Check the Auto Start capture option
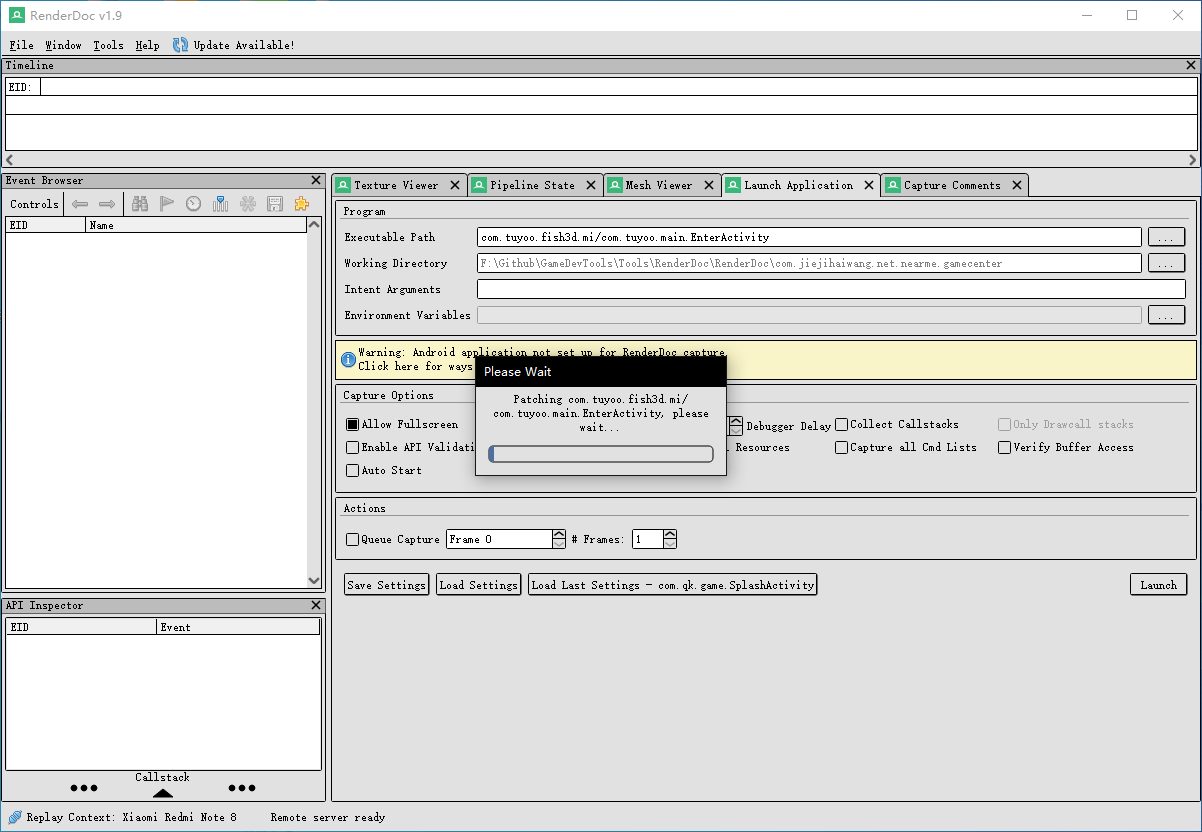The height and width of the screenshot is (832, 1202). tap(352, 470)
